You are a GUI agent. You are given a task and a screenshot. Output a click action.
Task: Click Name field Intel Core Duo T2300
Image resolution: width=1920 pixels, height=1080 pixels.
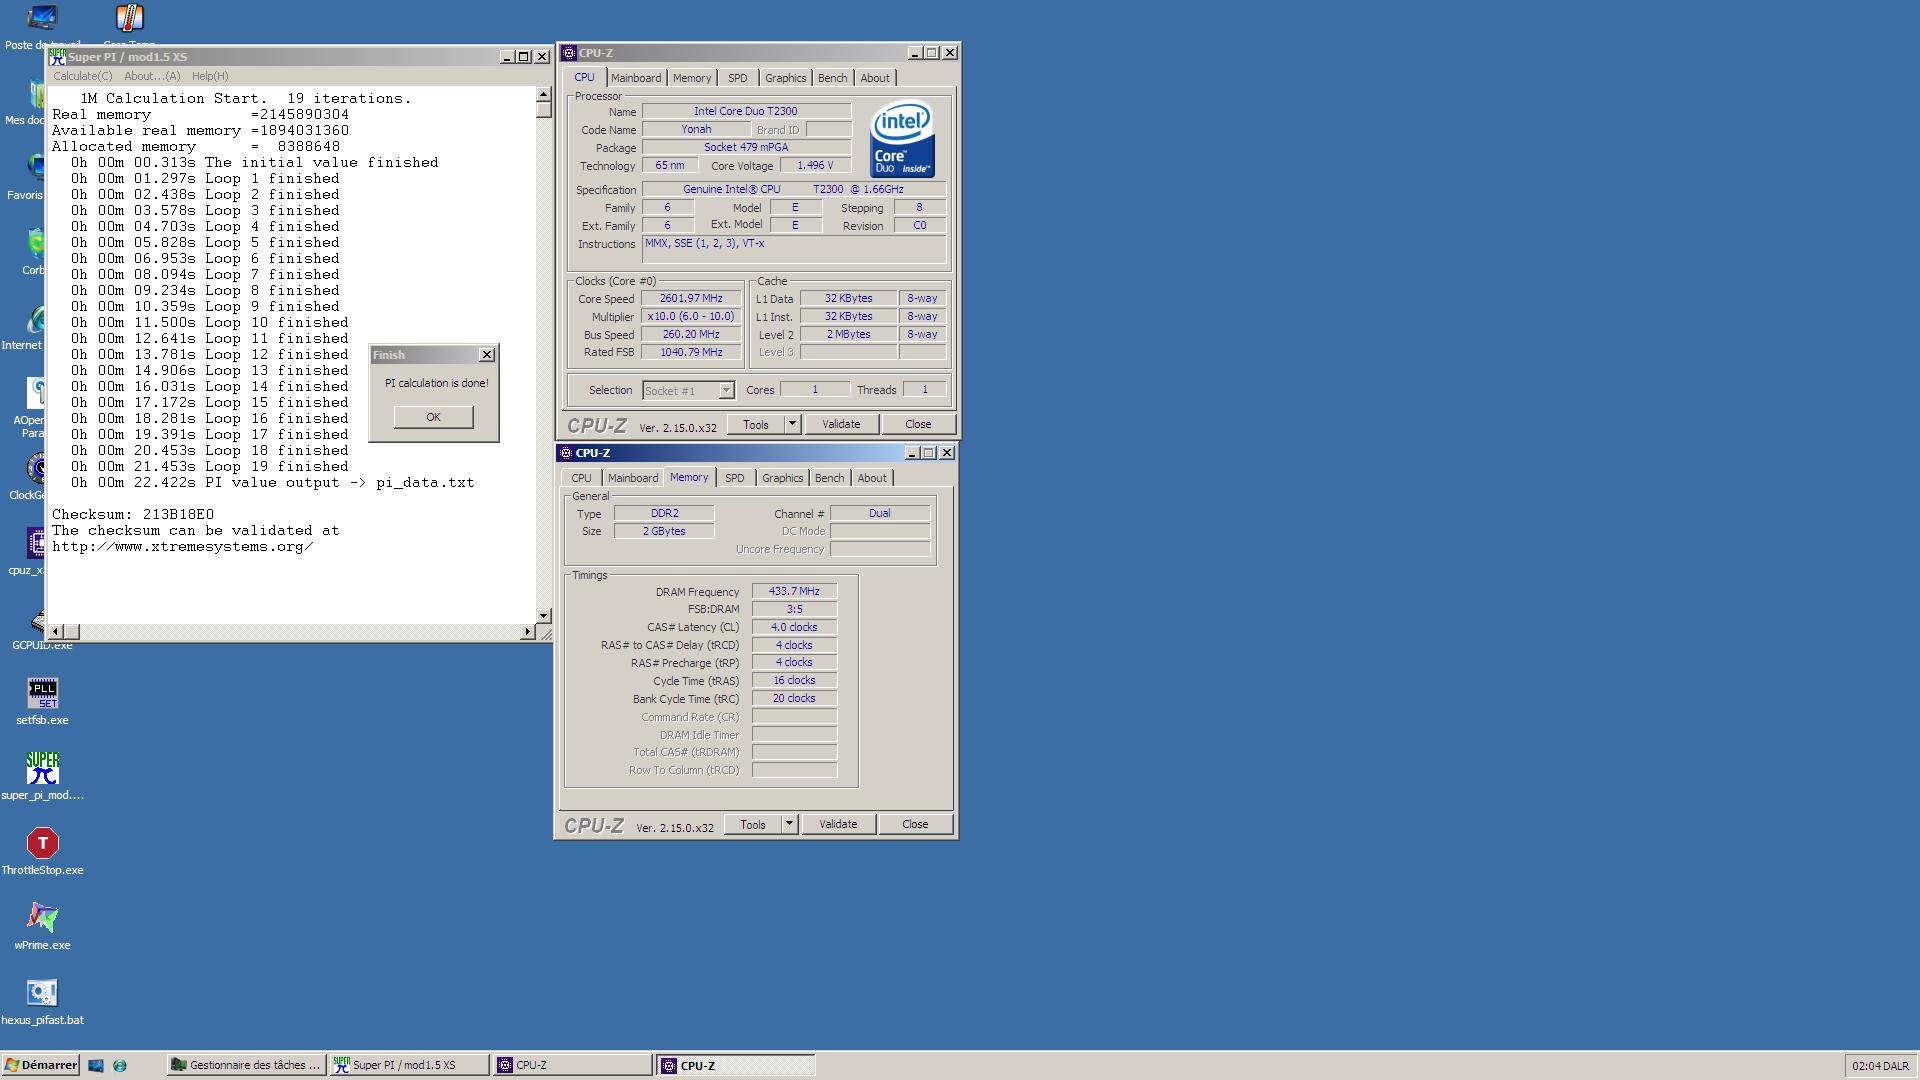pyautogui.click(x=746, y=111)
